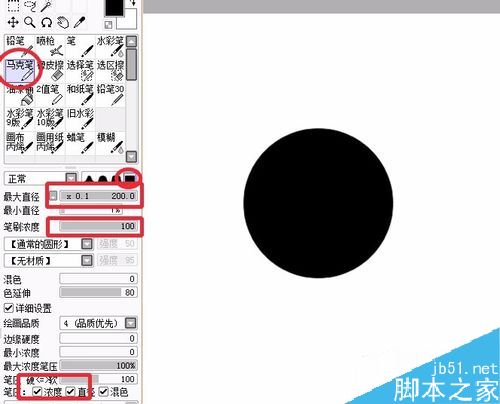Toggle the 浓度 pressure checkbox

click(x=37, y=392)
